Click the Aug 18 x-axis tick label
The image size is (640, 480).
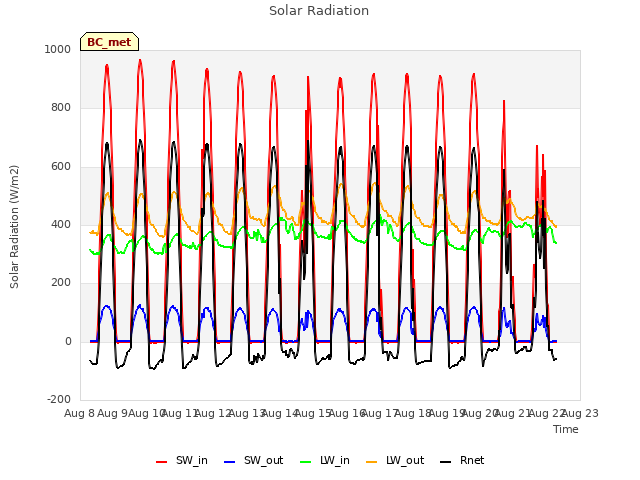[x=413, y=413]
